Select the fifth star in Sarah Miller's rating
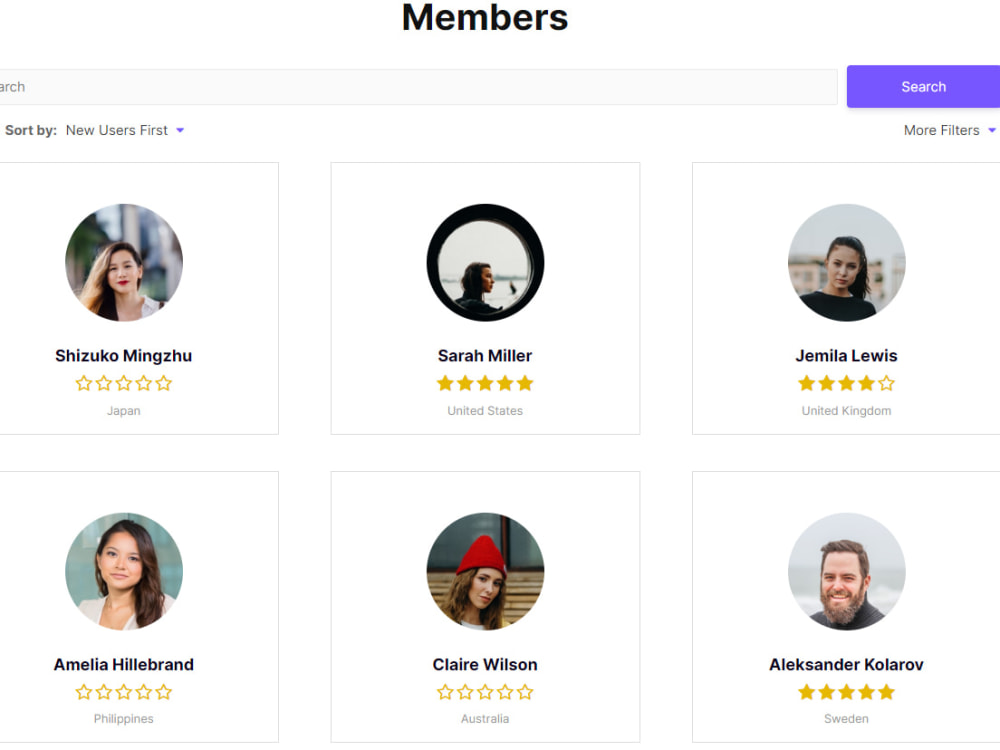This screenshot has width=1000, height=750. pyautogui.click(x=525, y=383)
